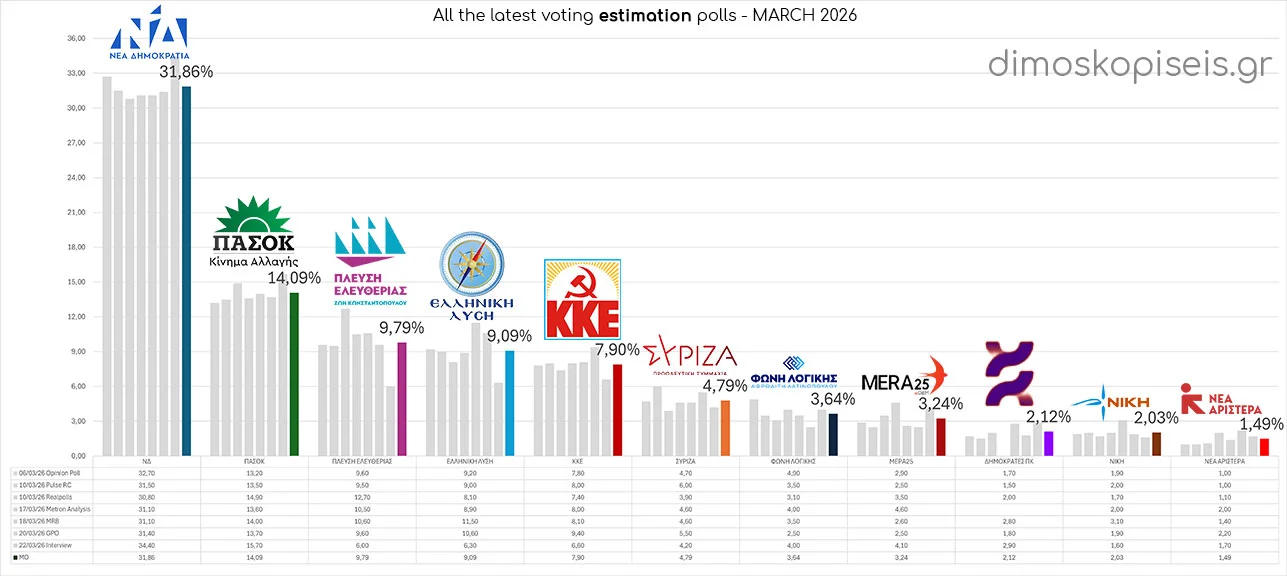1287x576 pixels.
Task: Click the MO average legend row
Action: coord(52,559)
